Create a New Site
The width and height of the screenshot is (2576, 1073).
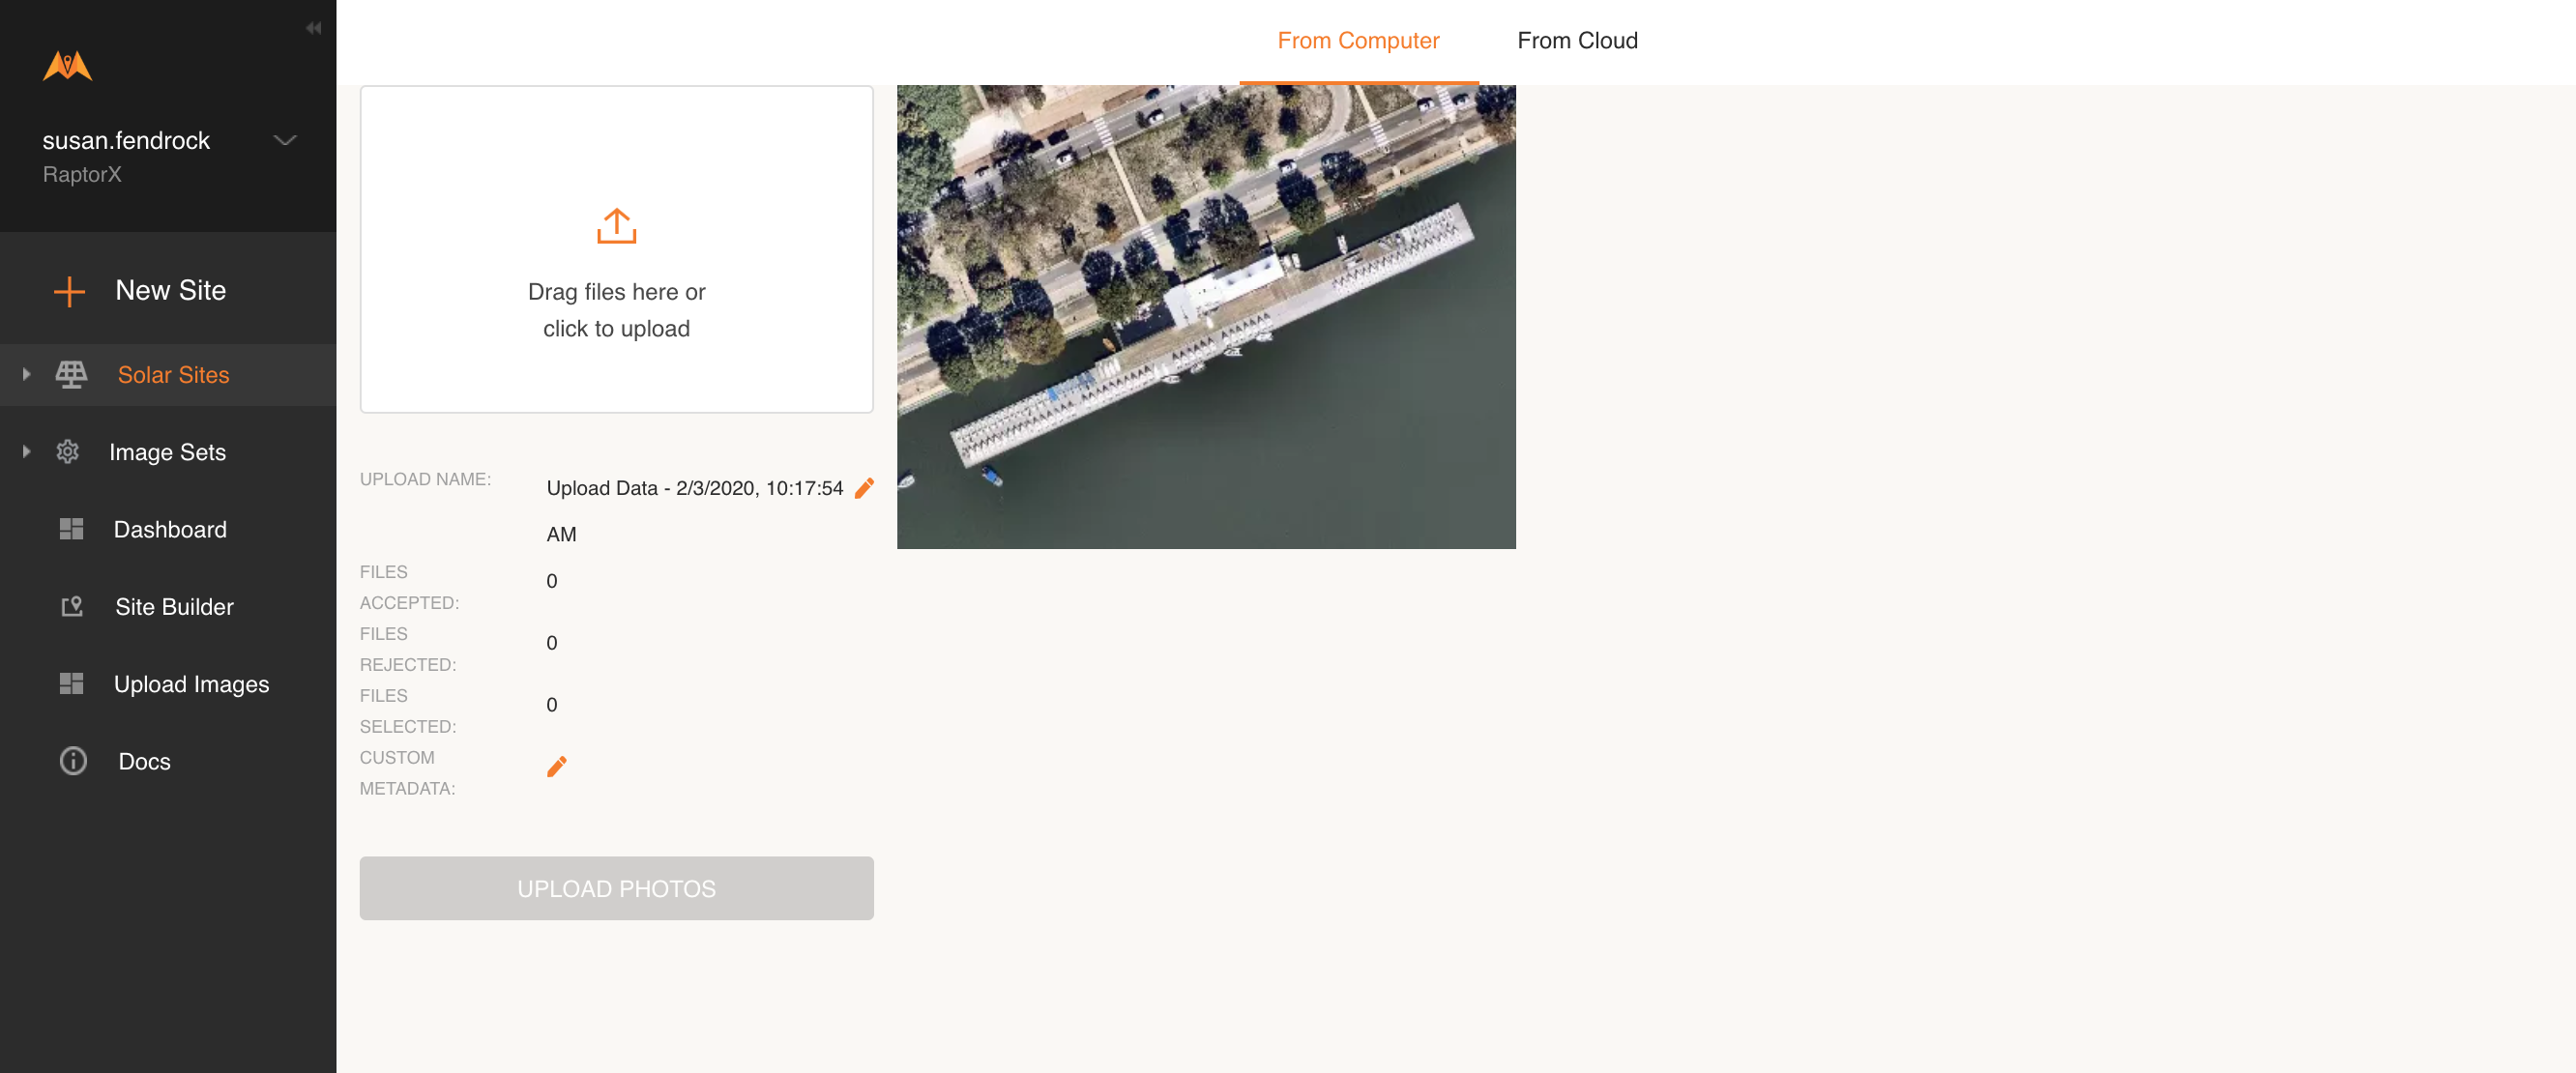[x=170, y=290]
